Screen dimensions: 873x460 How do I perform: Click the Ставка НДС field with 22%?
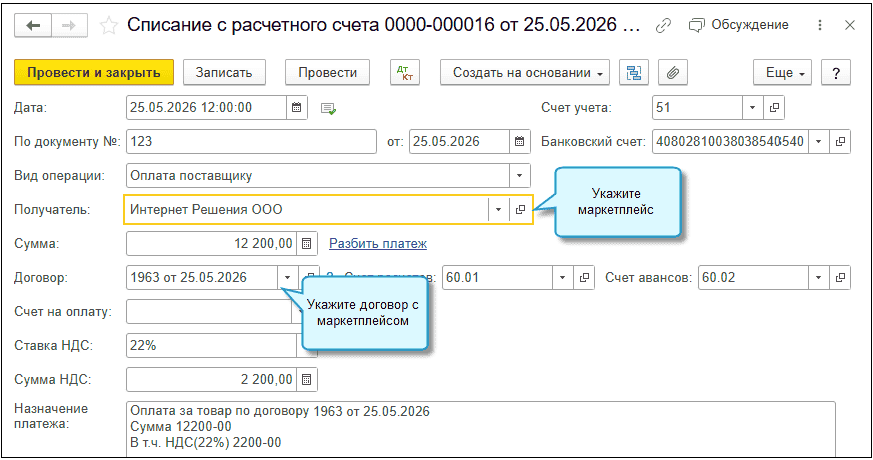pyautogui.click(x=212, y=345)
